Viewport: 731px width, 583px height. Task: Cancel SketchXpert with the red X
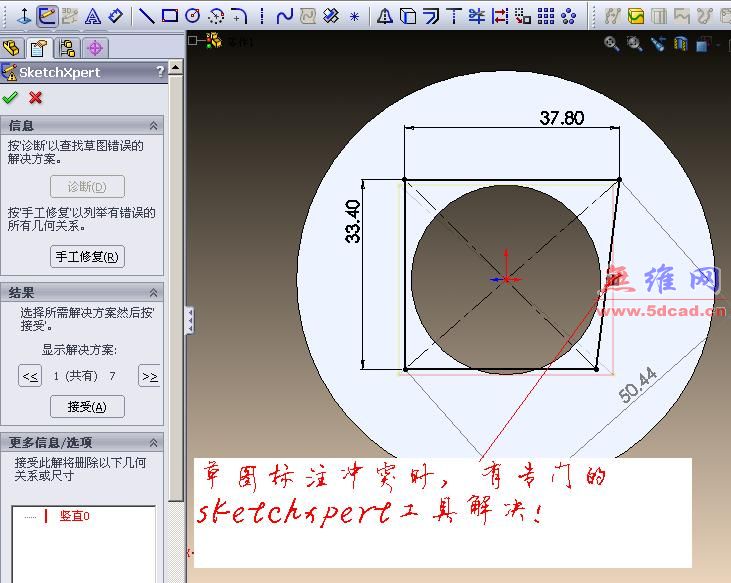pyautogui.click(x=35, y=98)
